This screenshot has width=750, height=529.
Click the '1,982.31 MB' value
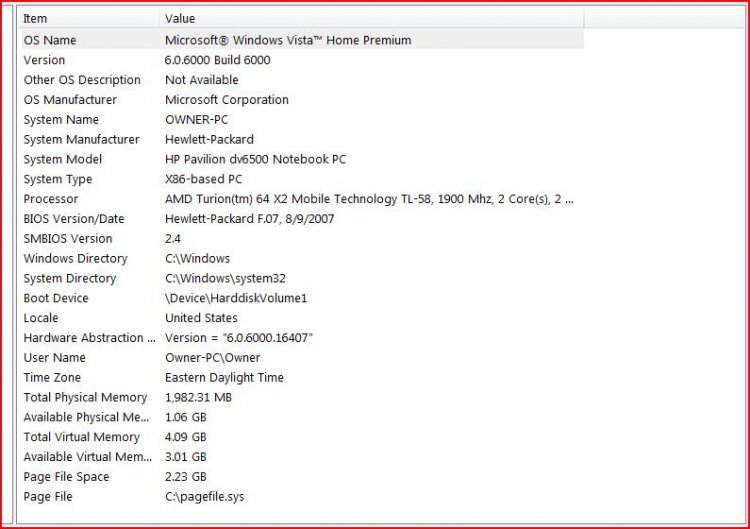(x=199, y=397)
